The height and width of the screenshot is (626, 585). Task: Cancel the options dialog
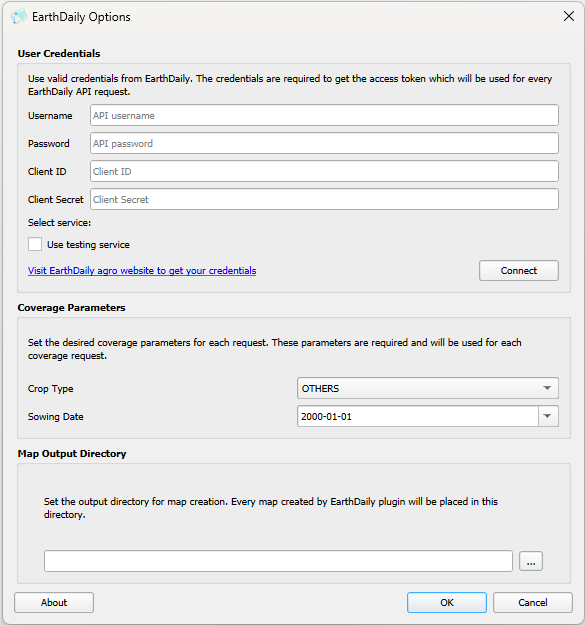pyautogui.click(x=533, y=602)
